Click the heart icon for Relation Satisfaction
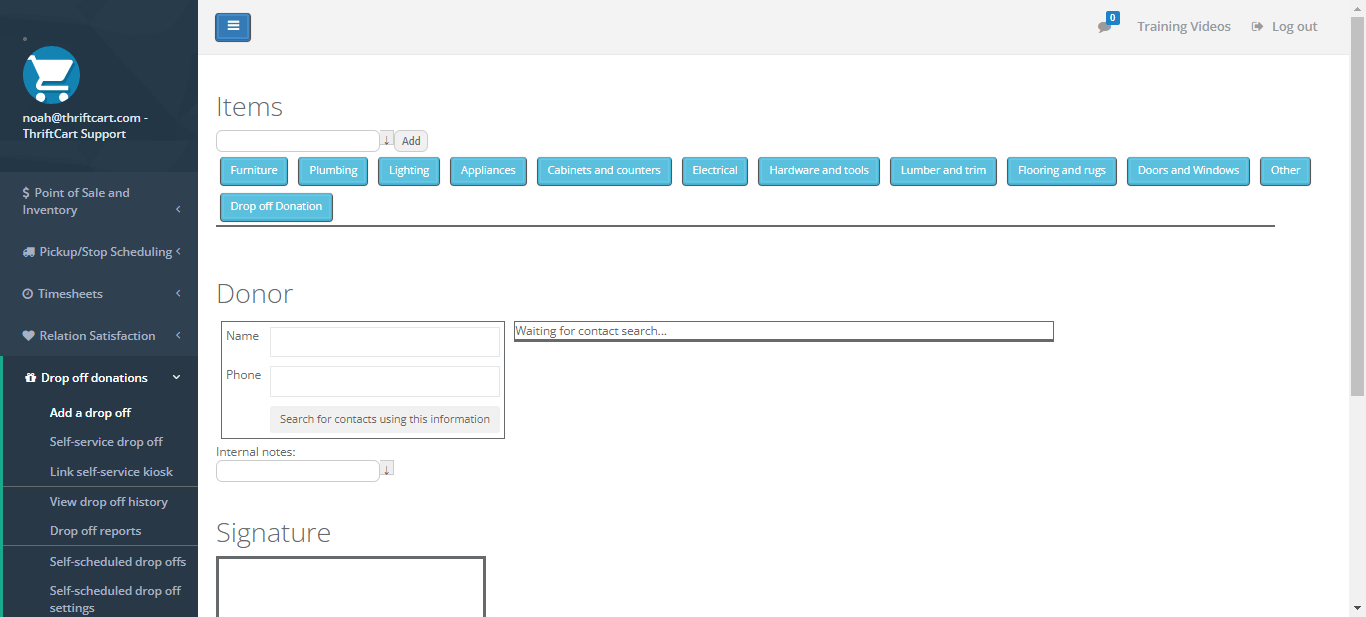Viewport: 1366px width, 617px height. 28,335
